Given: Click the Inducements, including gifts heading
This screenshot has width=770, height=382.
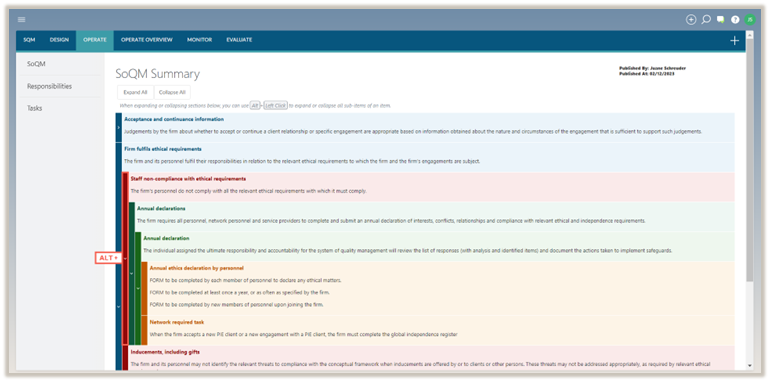Looking at the screenshot, I should pos(165,352).
